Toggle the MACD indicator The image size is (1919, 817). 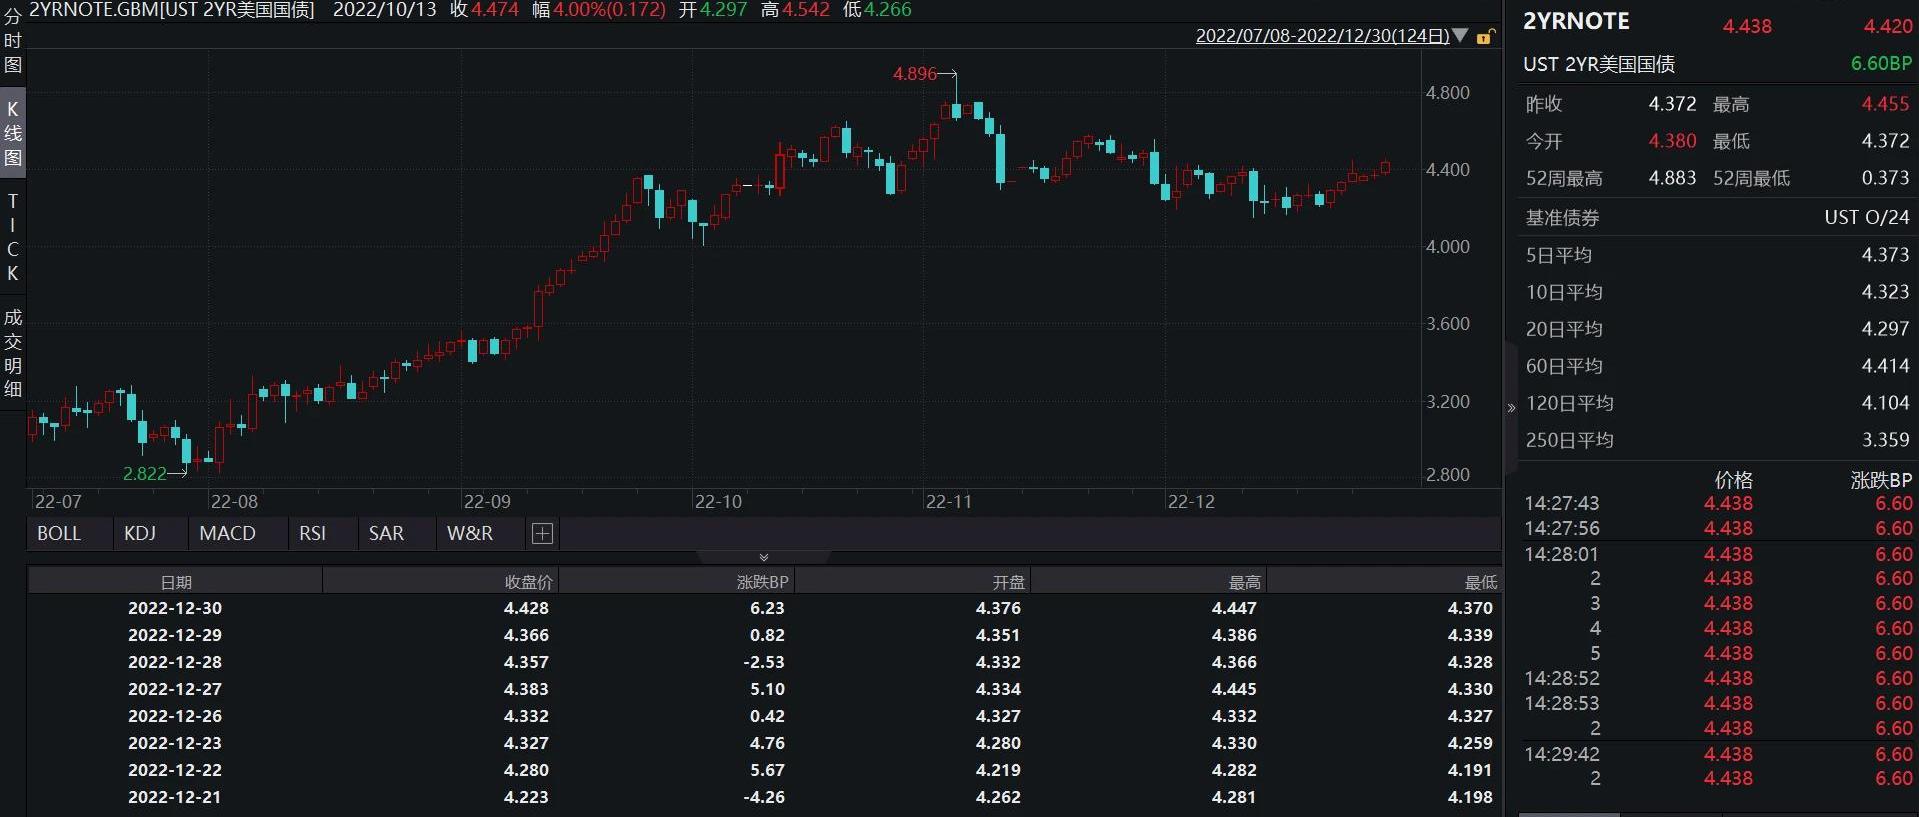[227, 534]
